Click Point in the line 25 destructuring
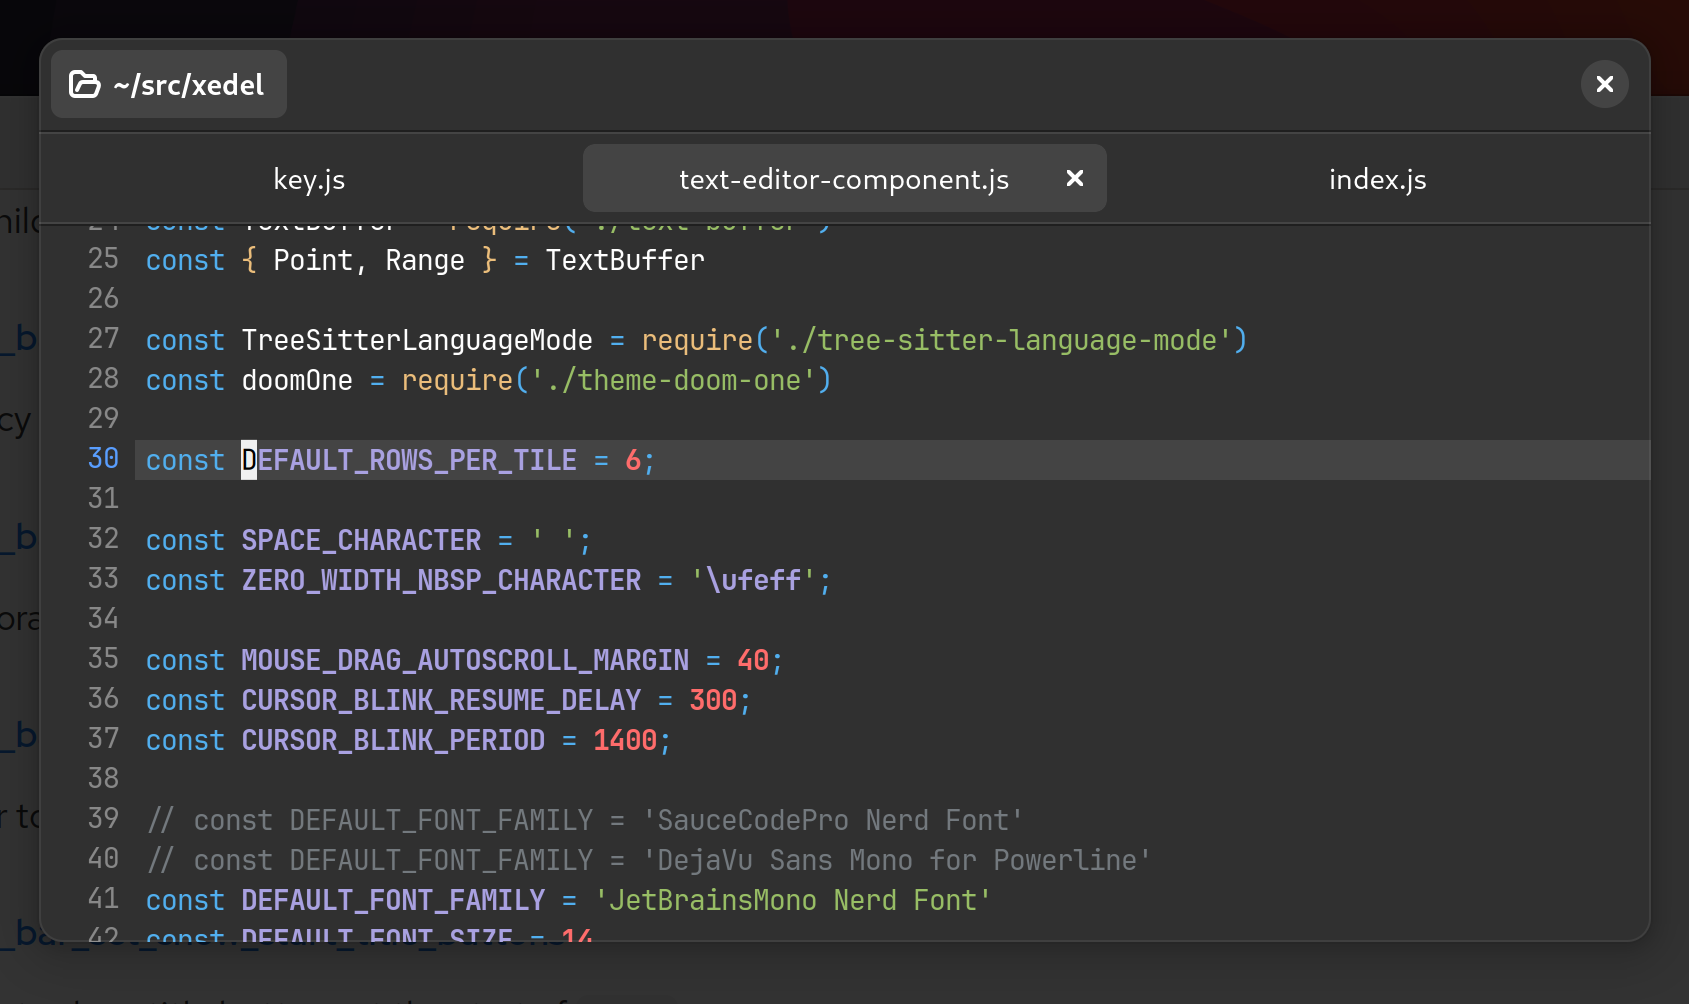This screenshot has width=1689, height=1004. pyautogui.click(x=313, y=260)
